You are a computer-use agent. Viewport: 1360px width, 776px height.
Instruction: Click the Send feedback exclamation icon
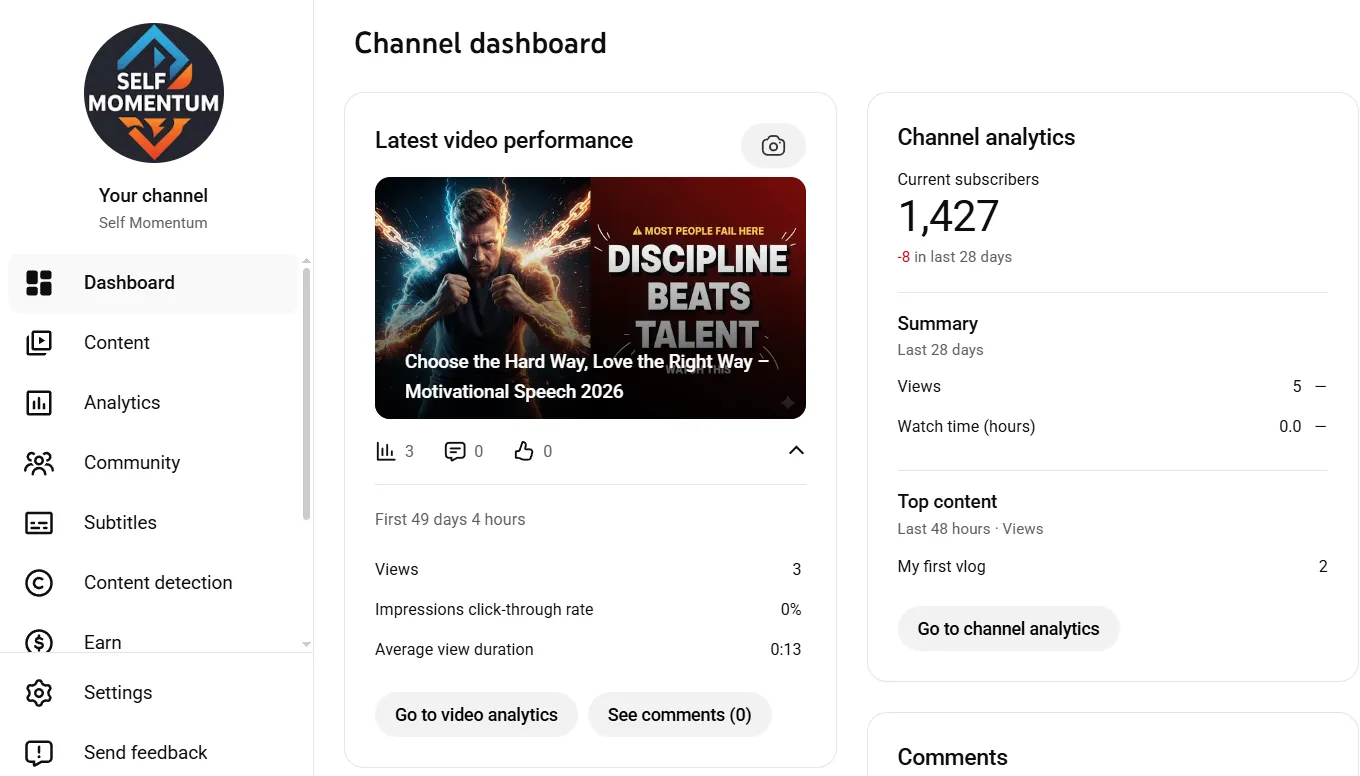(39, 752)
